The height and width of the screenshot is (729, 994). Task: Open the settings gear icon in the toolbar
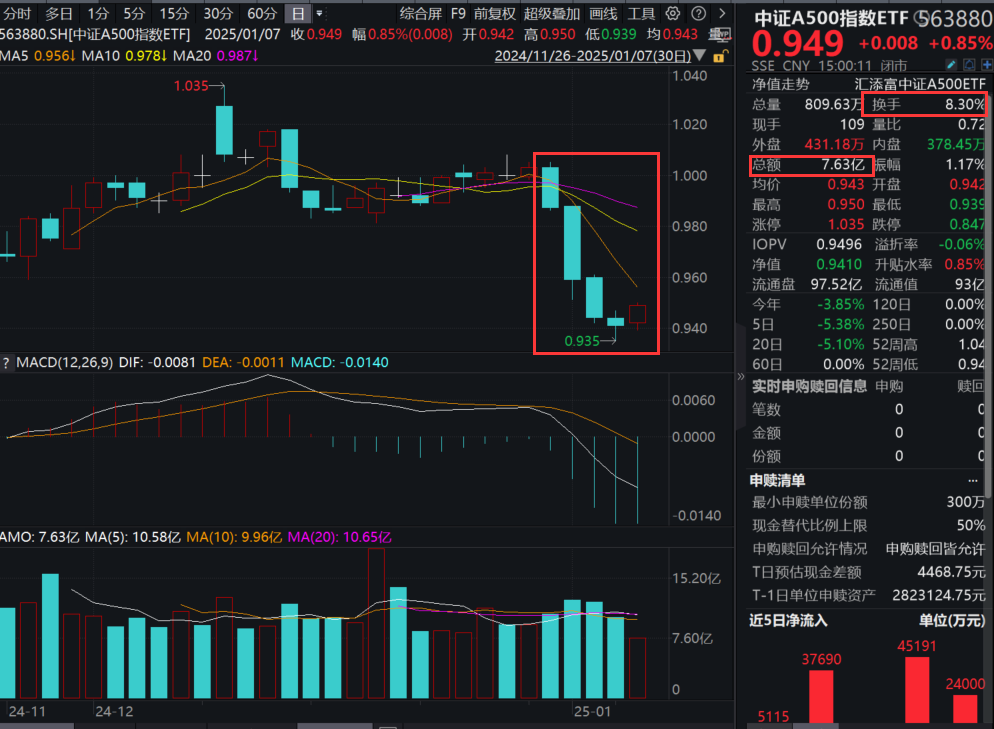(x=672, y=14)
